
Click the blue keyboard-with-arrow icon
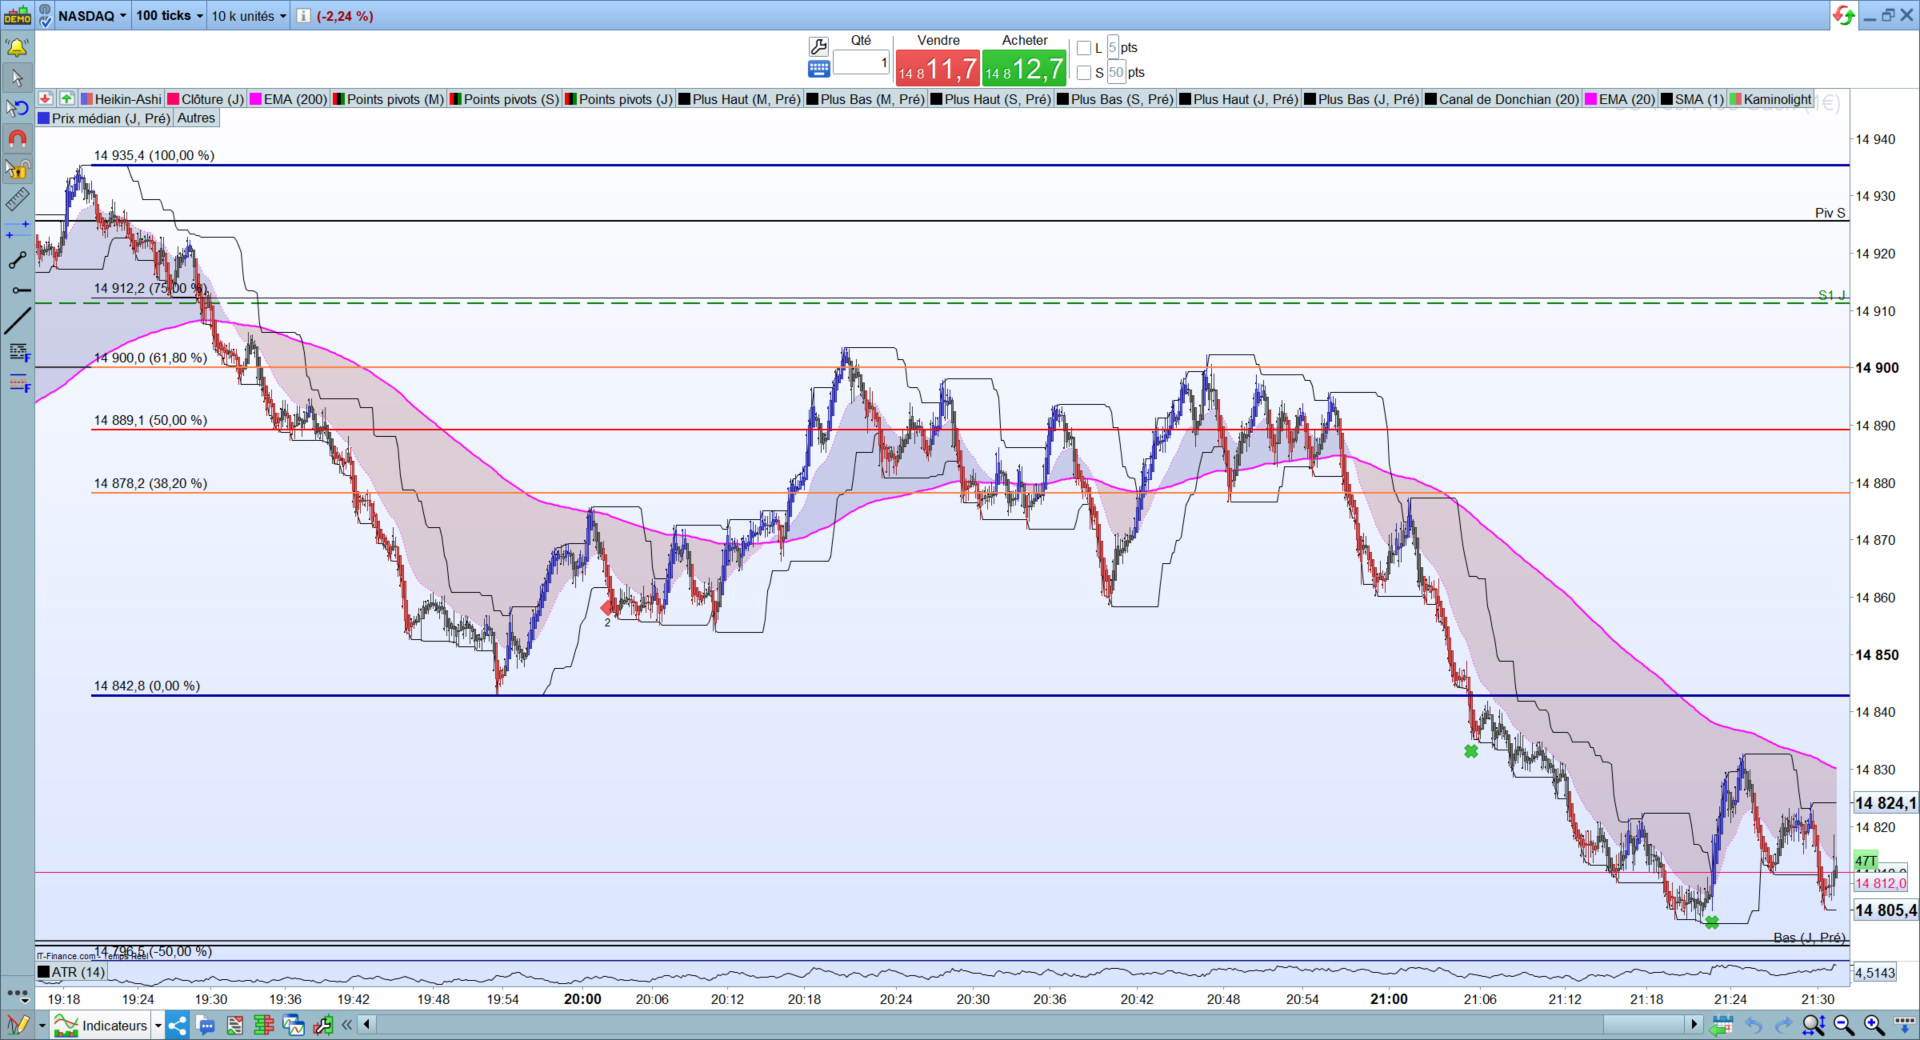click(1905, 1025)
